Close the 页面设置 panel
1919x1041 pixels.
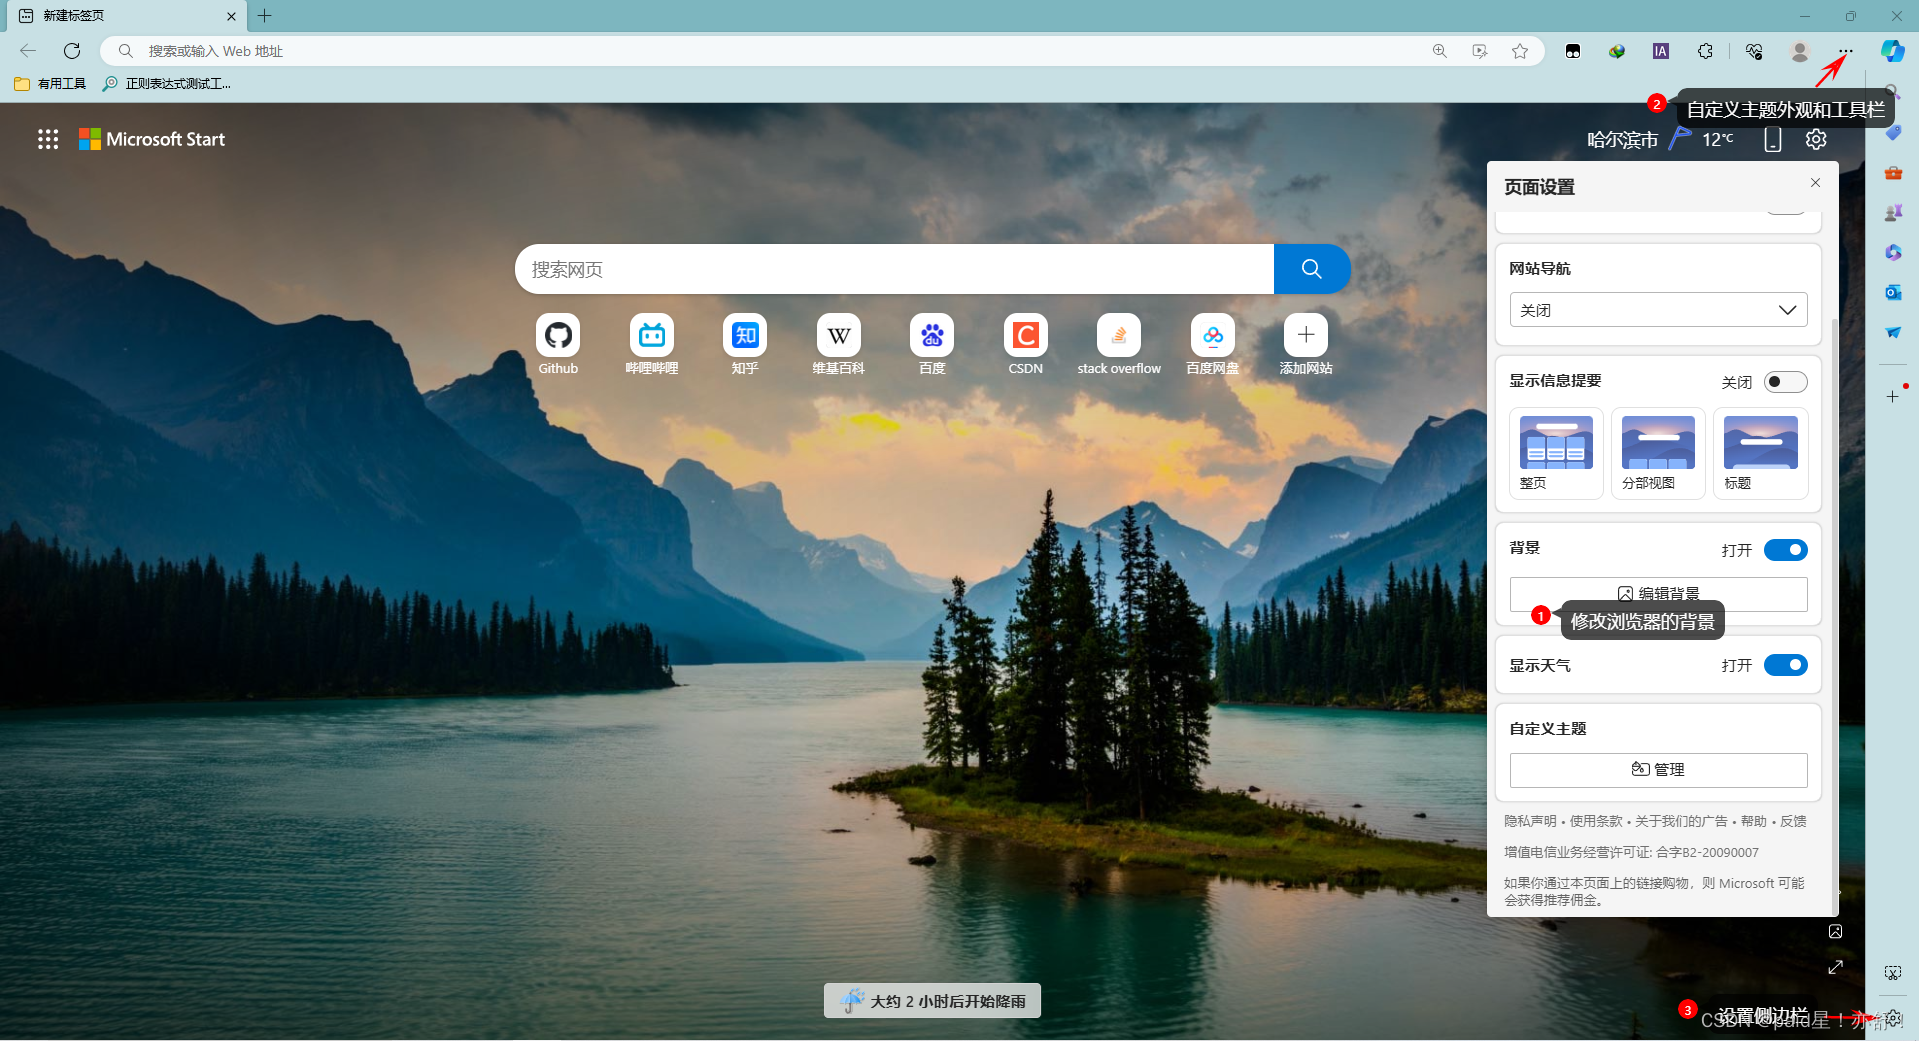1815,182
